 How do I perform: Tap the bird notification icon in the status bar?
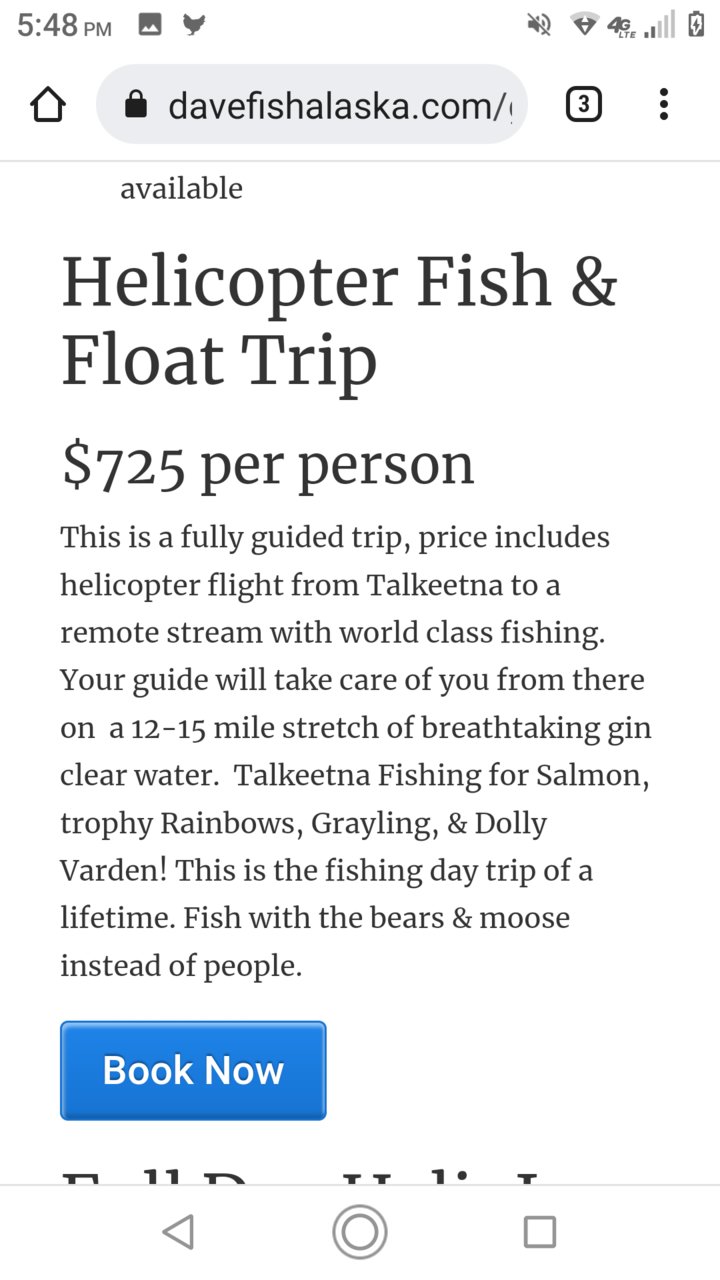(194, 26)
